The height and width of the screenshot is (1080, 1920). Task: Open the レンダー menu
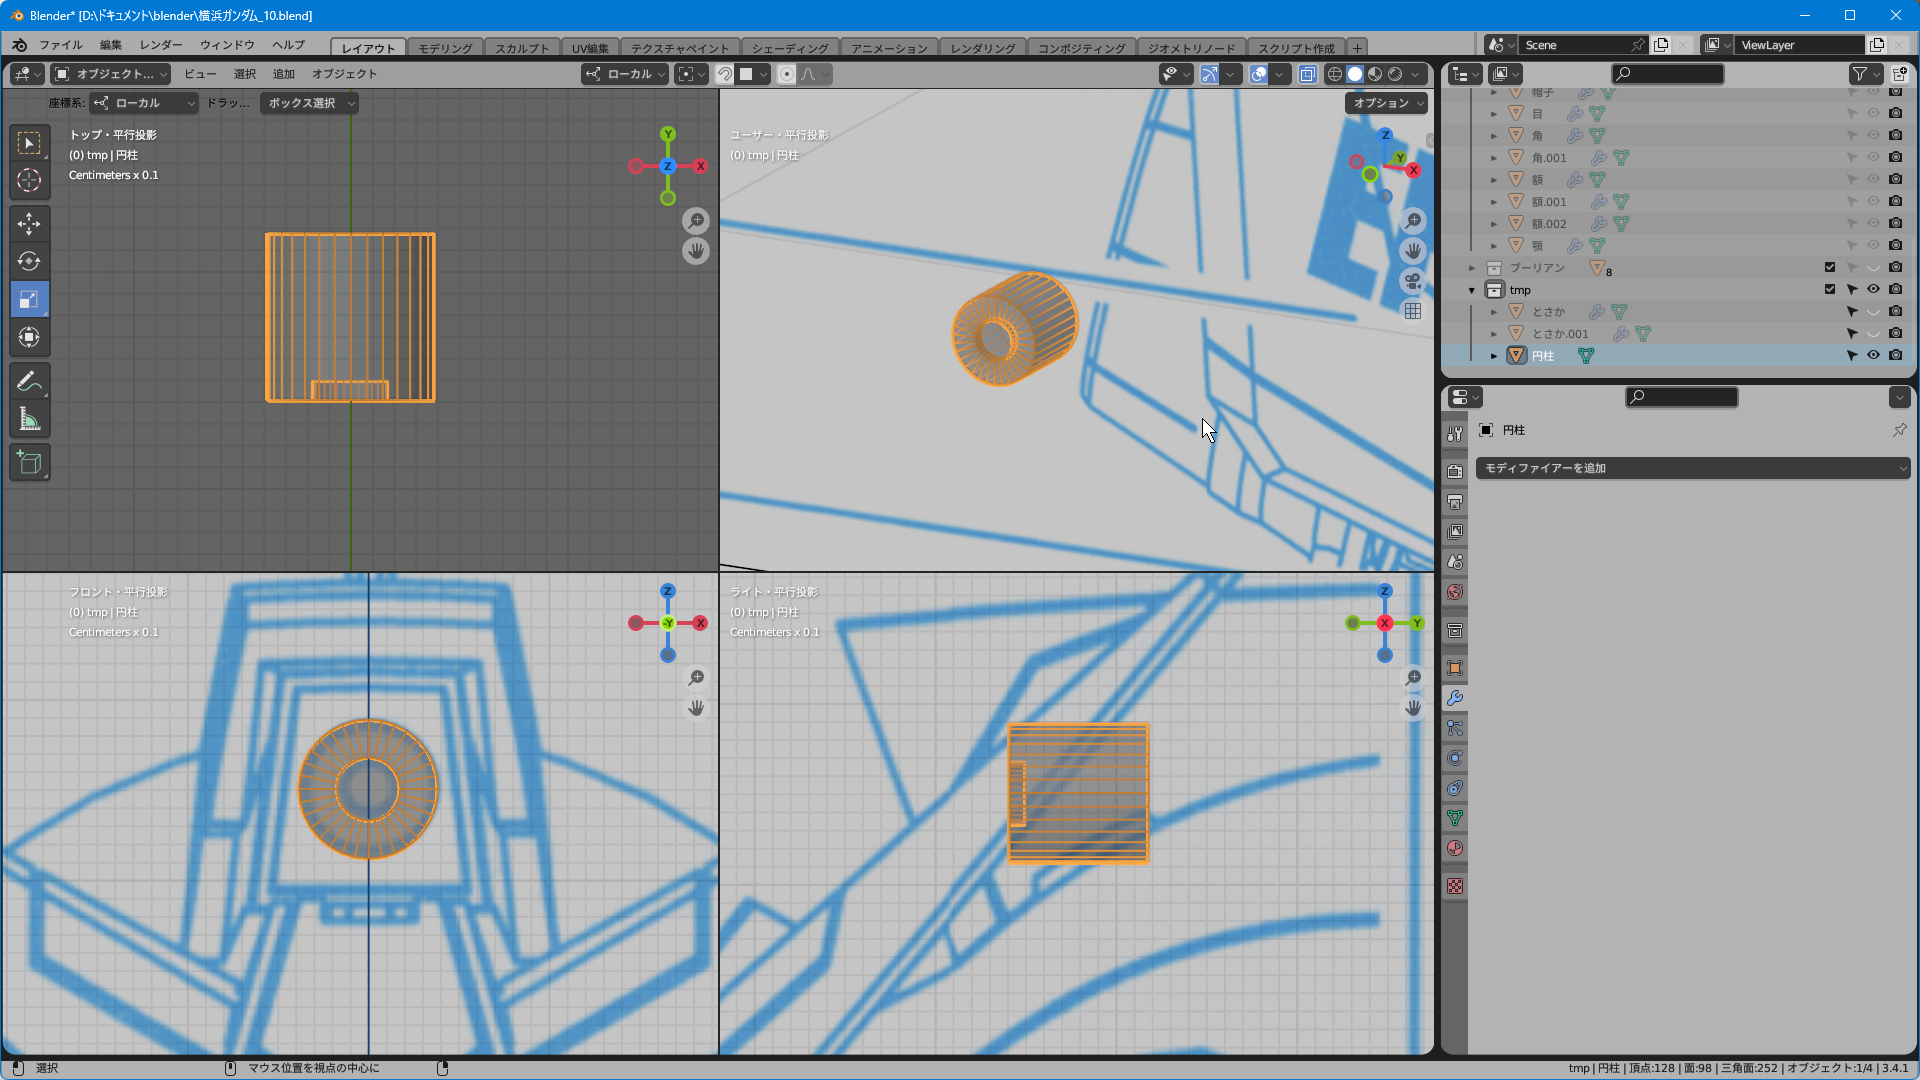160,45
